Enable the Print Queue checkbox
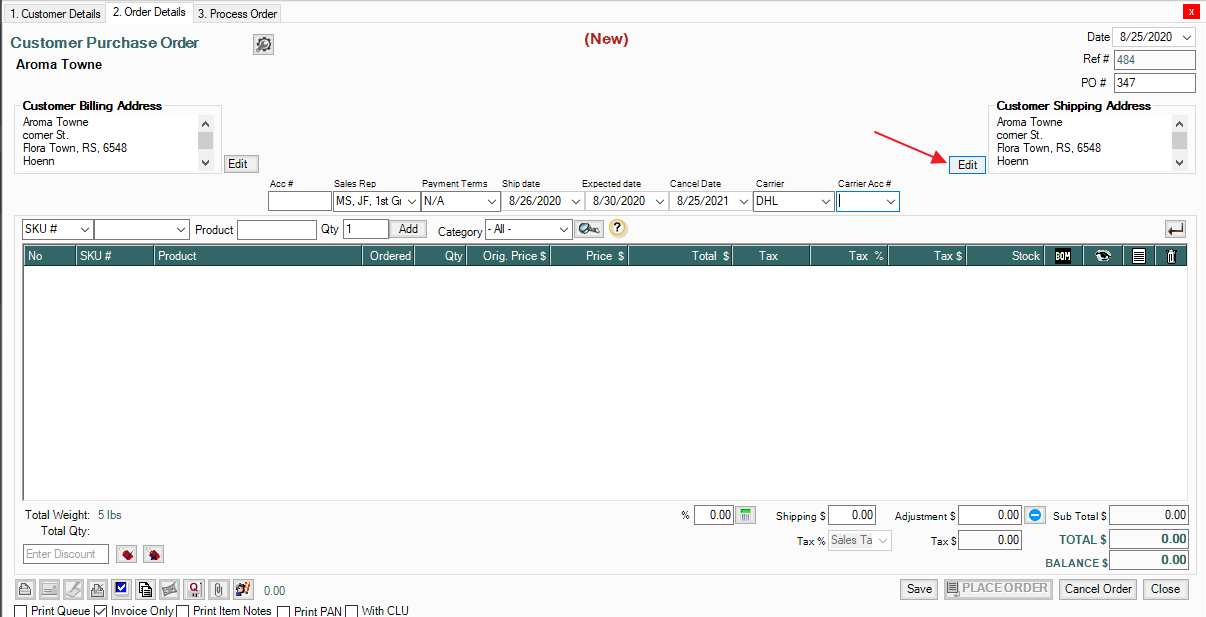This screenshot has height=617, width=1206. coord(21,611)
